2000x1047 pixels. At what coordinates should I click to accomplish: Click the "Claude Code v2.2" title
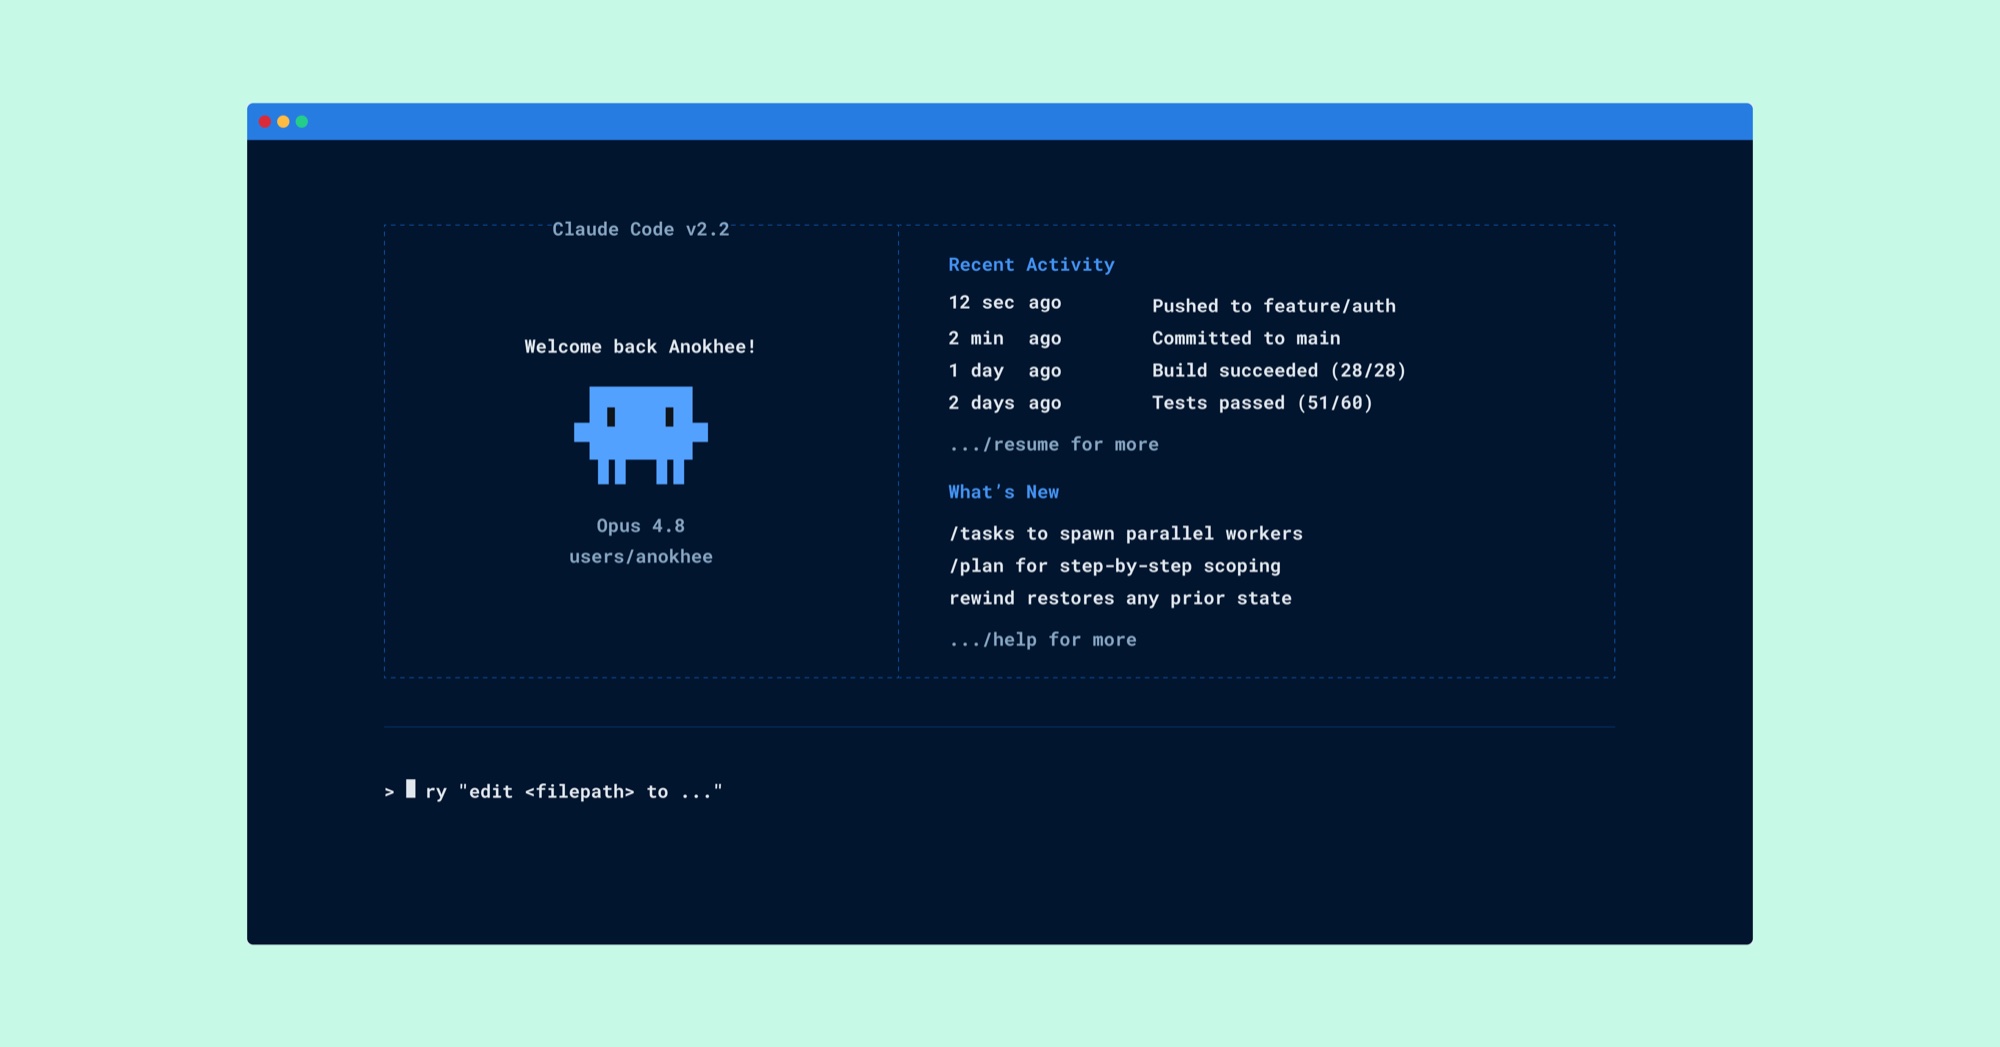click(x=641, y=229)
